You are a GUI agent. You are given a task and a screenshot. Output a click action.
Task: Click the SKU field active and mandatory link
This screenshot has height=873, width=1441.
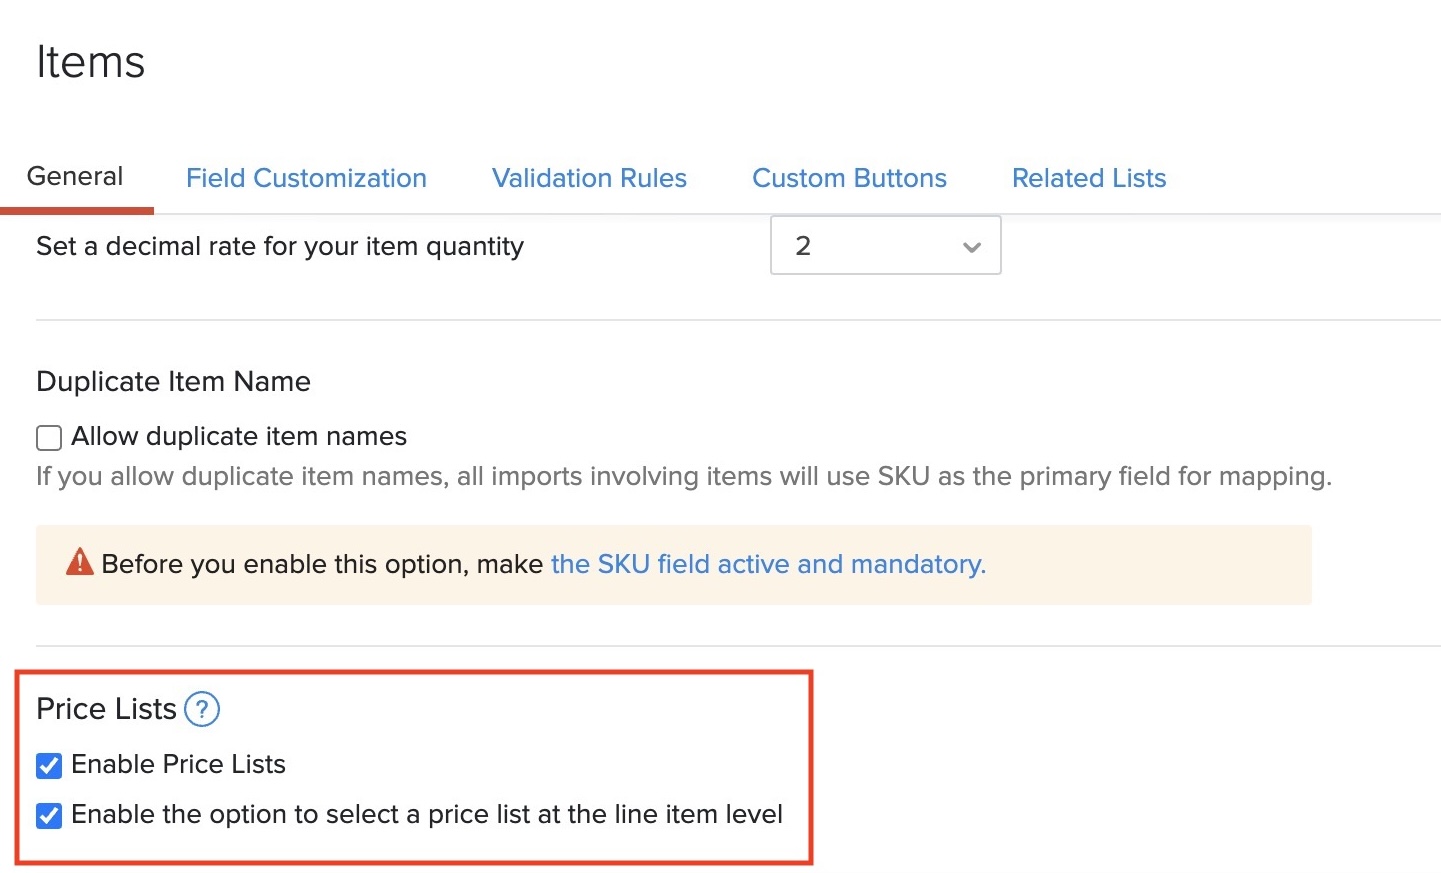(x=766, y=564)
